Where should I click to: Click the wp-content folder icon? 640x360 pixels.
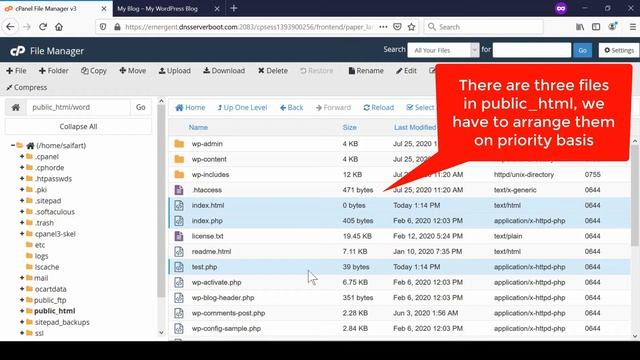(x=179, y=159)
